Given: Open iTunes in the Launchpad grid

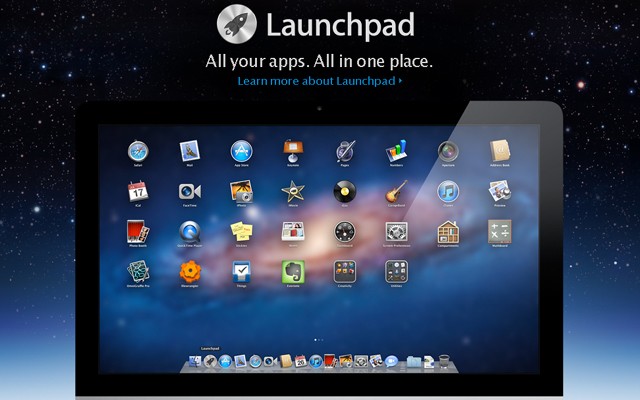Looking at the screenshot, I should tap(448, 191).
